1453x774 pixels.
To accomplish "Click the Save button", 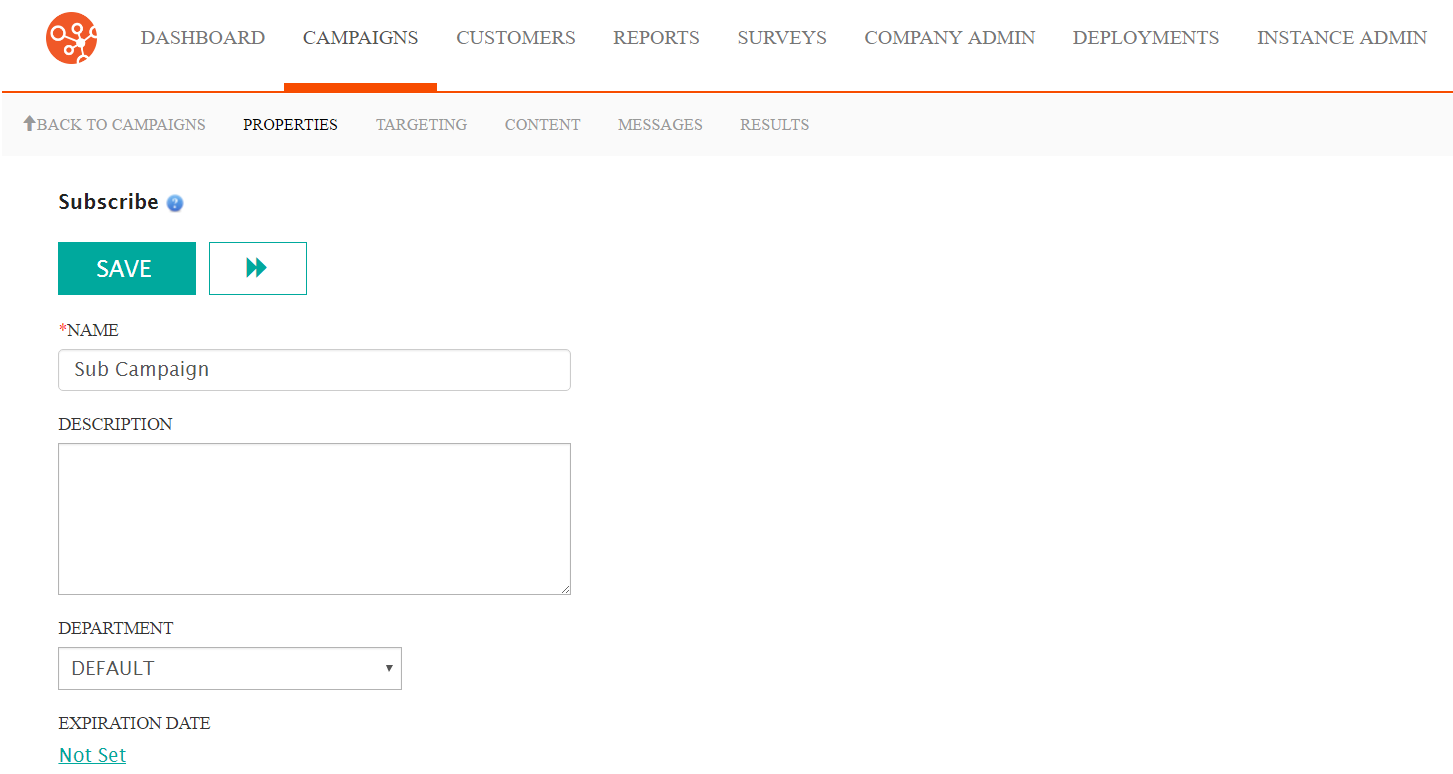I will [x=127, y=268].
